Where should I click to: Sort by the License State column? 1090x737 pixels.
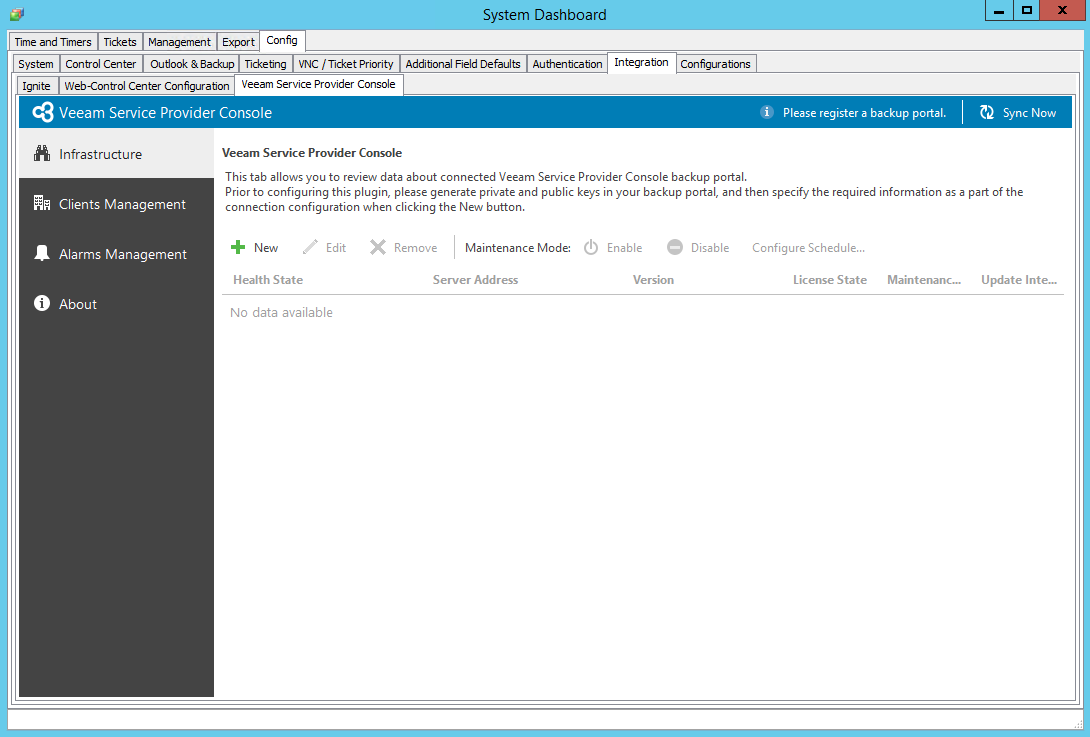830,280
